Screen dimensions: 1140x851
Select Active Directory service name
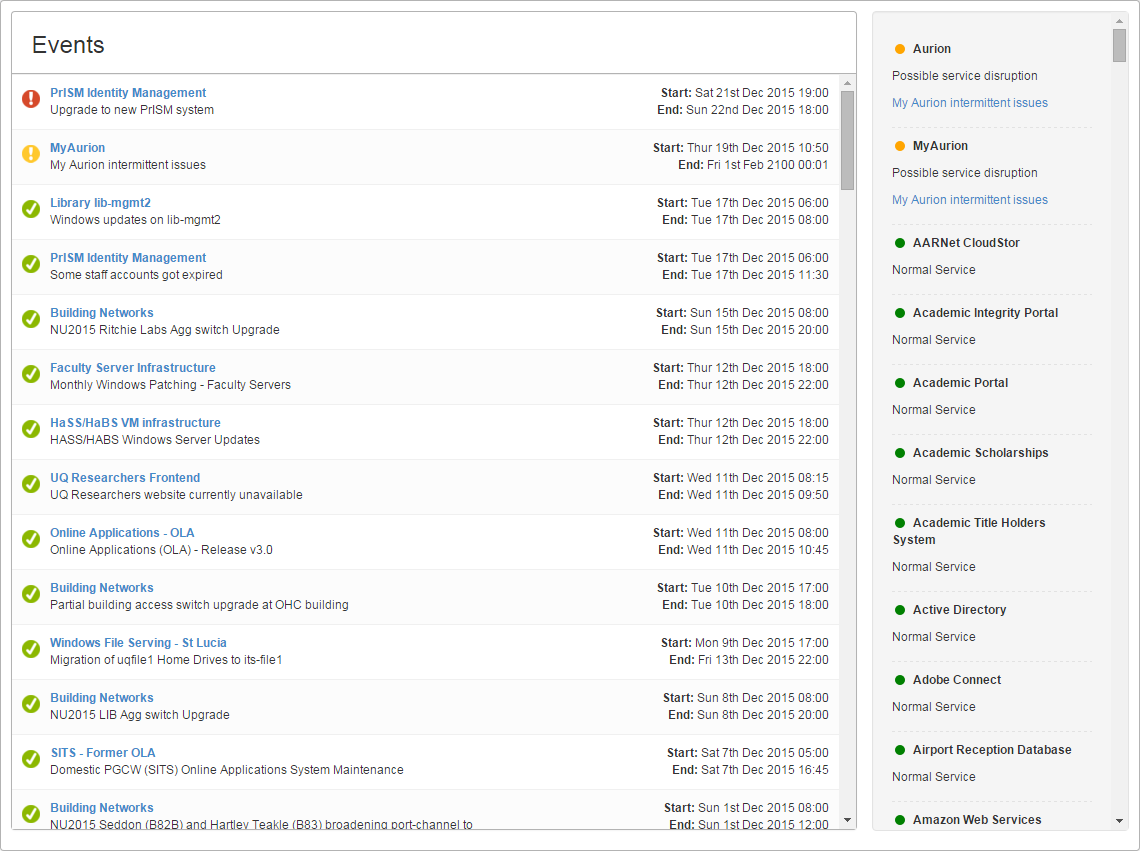(960, 610)
